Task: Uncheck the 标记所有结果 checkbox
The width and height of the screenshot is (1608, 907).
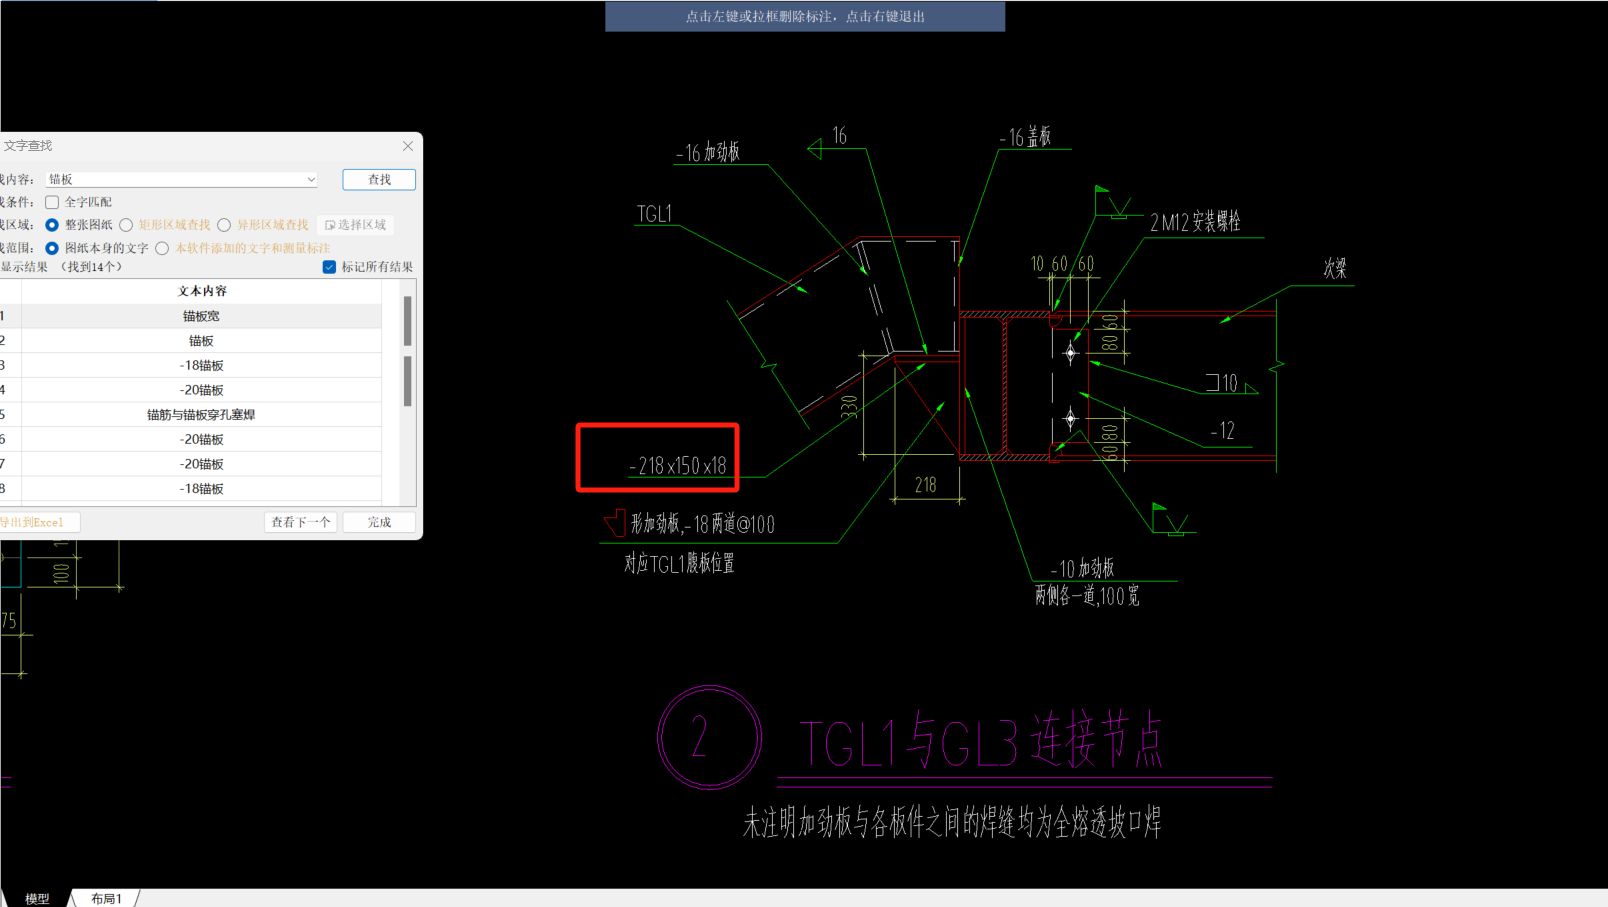Action: [329, 267]
